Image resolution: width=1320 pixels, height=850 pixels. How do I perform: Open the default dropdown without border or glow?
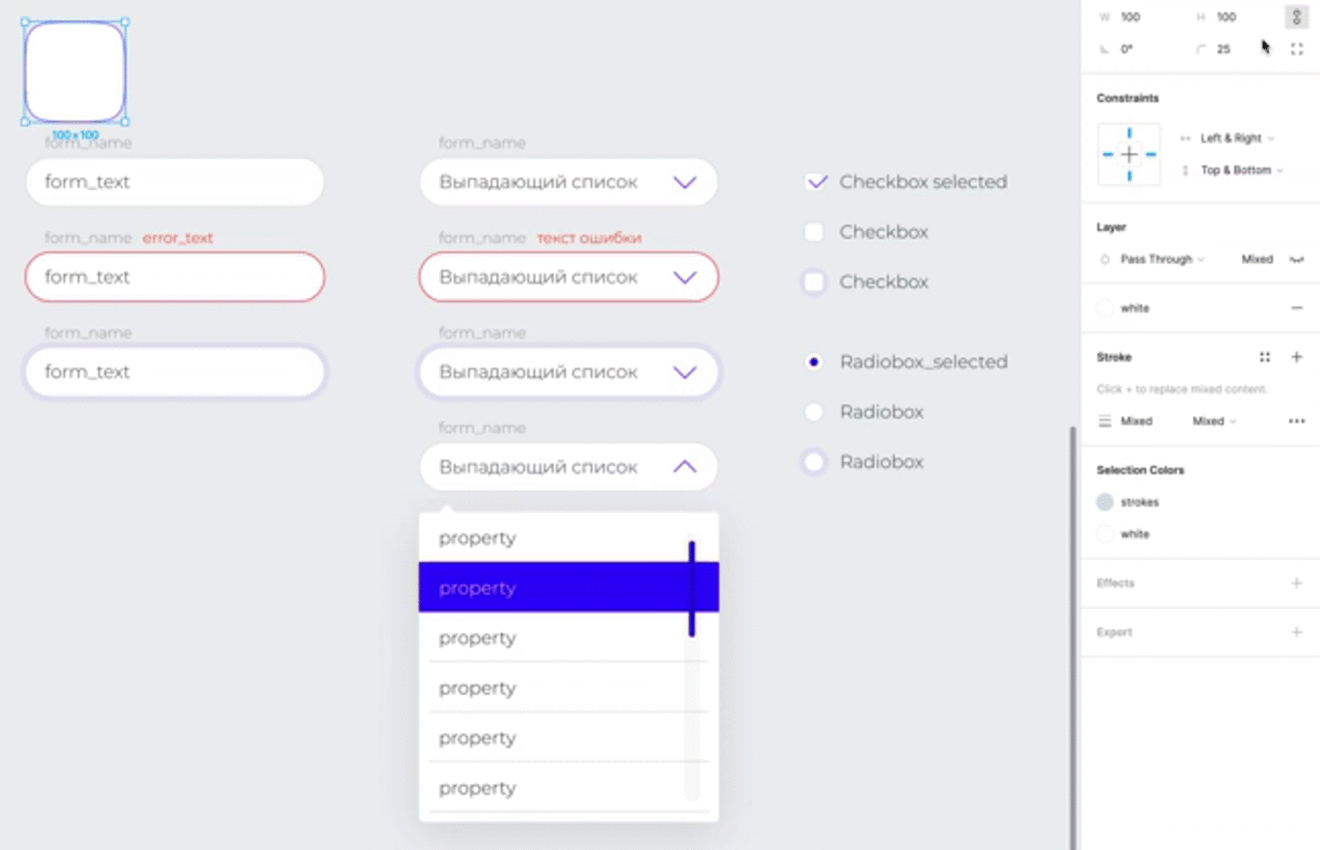coord(569,182)
